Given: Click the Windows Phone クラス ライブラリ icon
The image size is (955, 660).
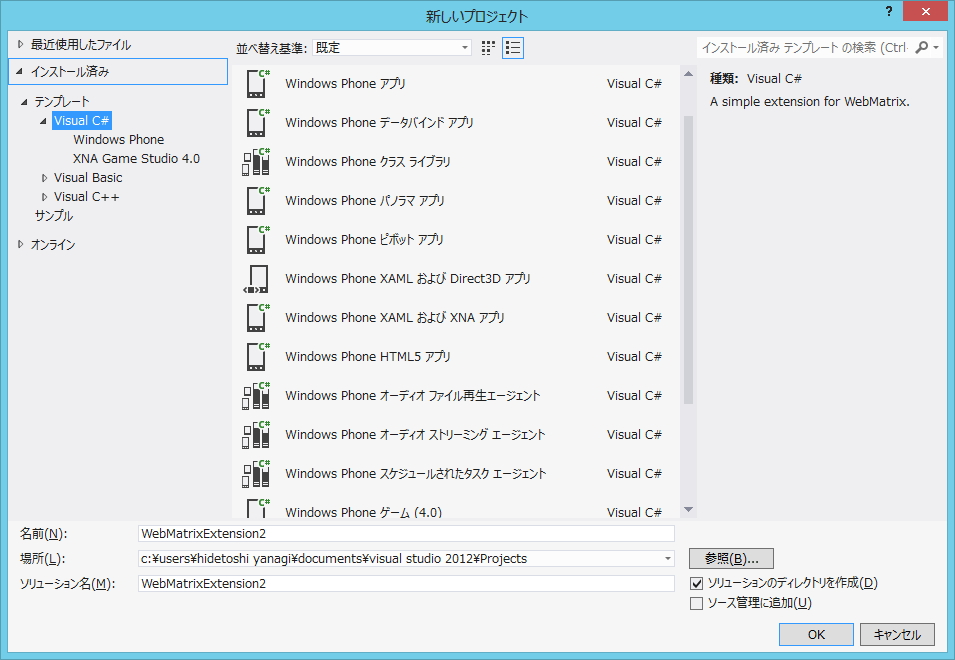Looking at the screenshot, I should [x=256, y=161].
